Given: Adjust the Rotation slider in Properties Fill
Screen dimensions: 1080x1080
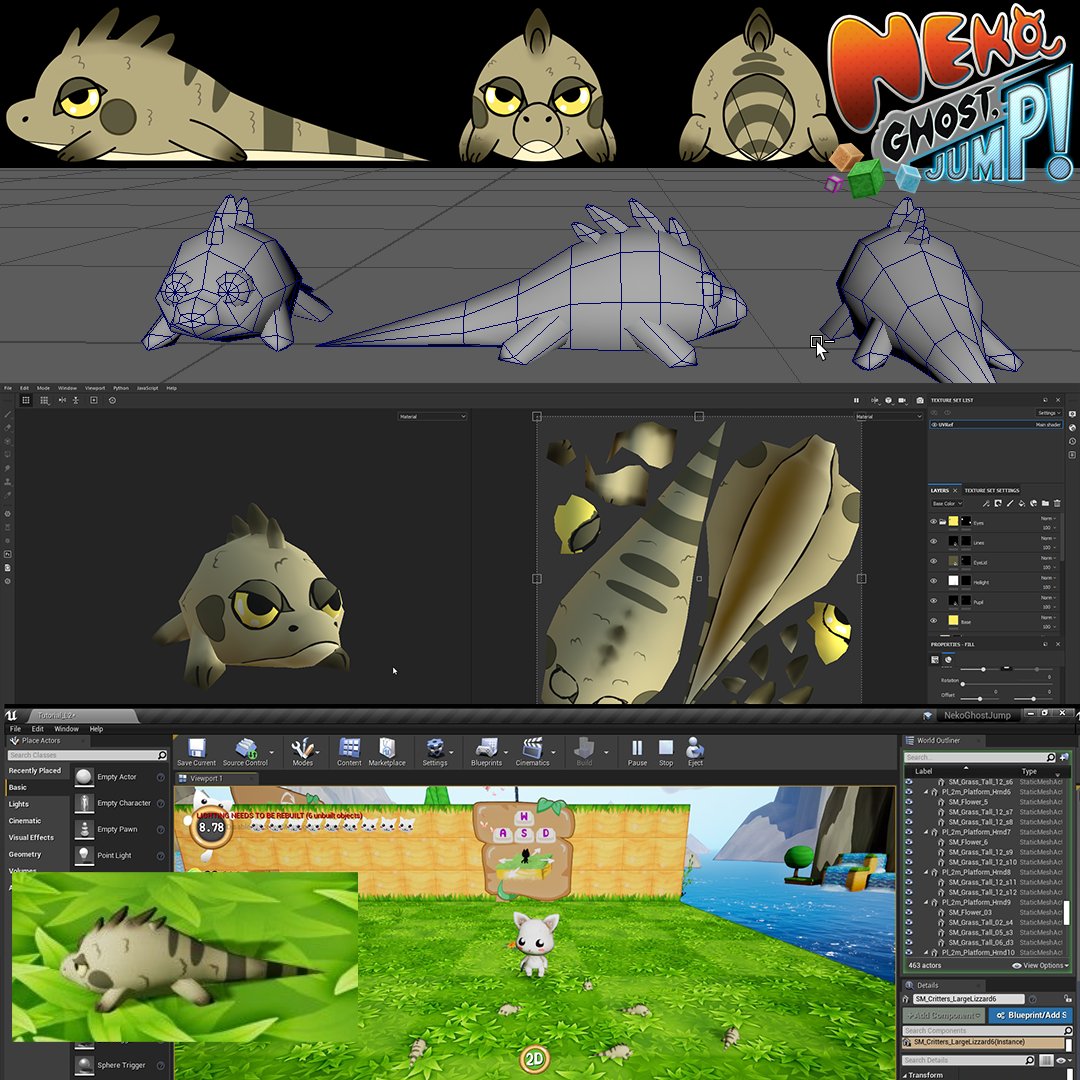Looking at the screenshot, I should (x=1006, y=684).
